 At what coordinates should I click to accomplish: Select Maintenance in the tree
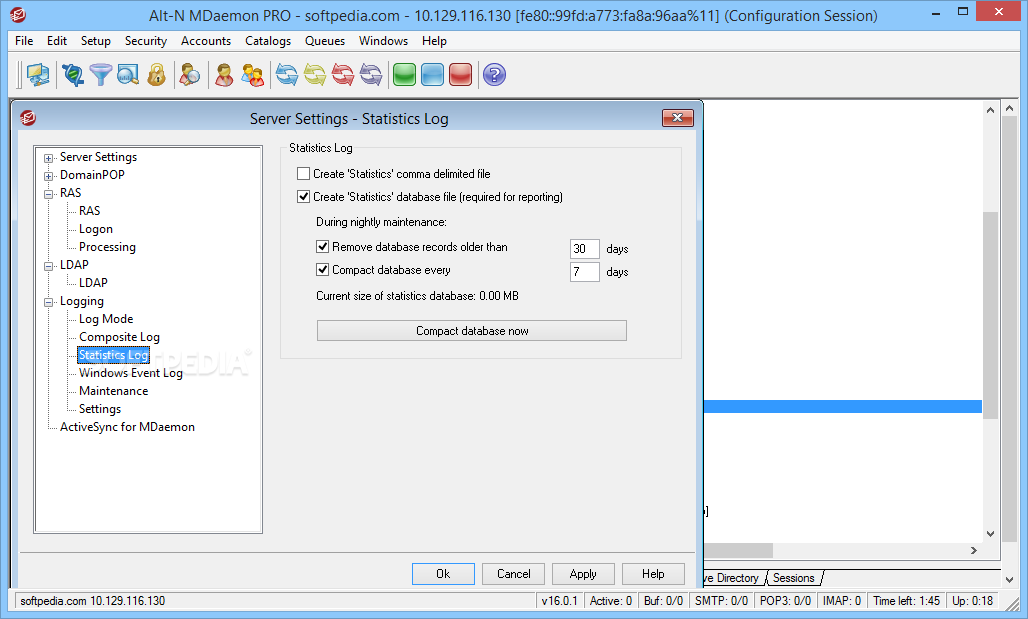(113, 391)
